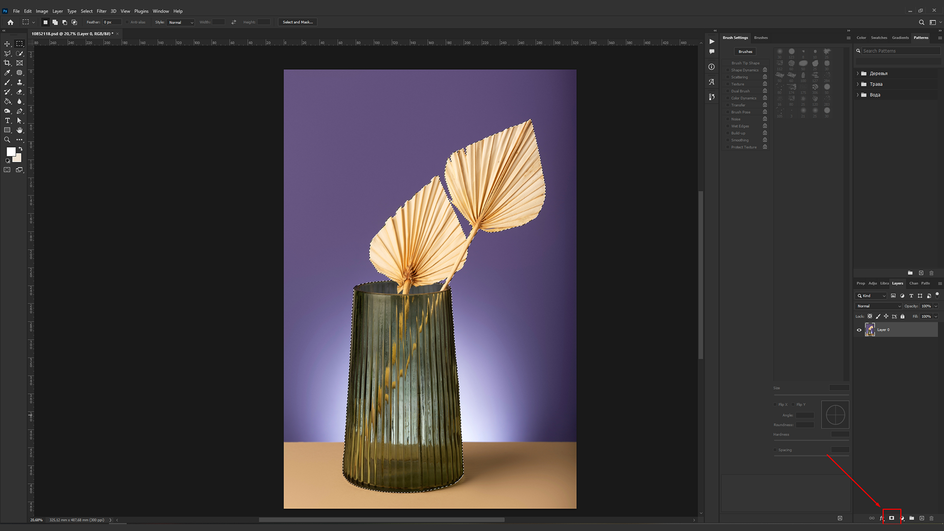The height and width of the screenshot is (531, 944).
Task: Select the Rectangle shape tool
Action: (x=7, y=130)
